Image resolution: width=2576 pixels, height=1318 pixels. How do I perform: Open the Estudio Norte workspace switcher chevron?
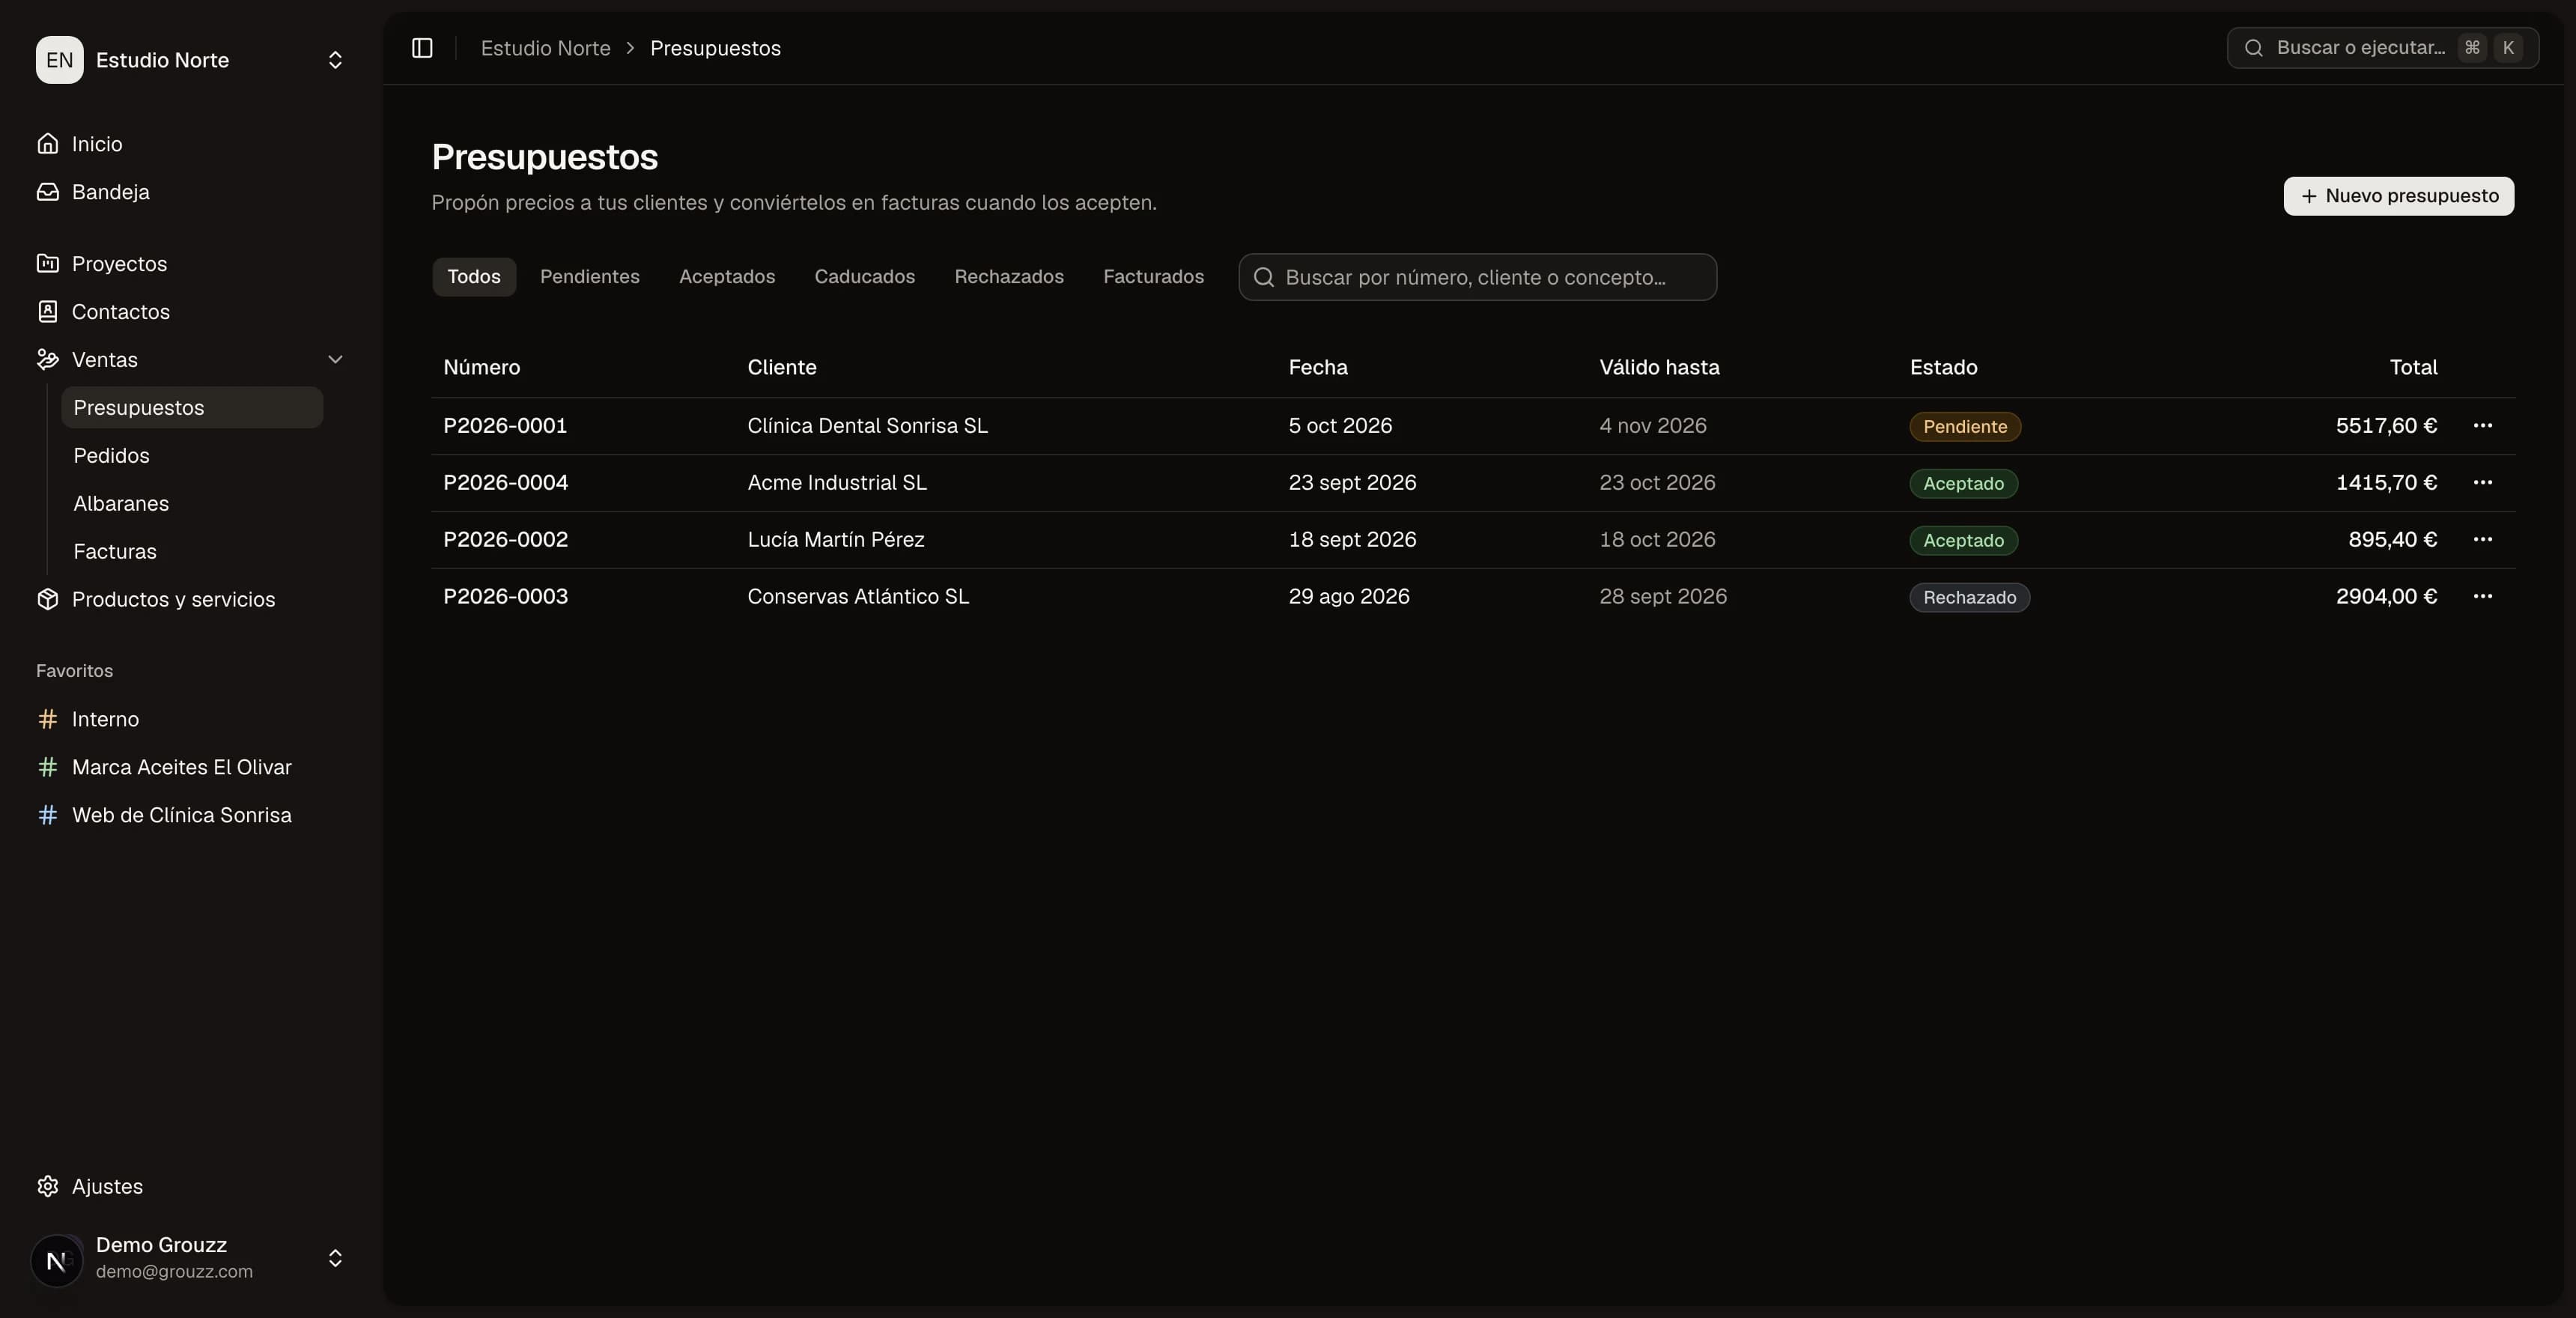pyautogui.click(x=335, y=60)
